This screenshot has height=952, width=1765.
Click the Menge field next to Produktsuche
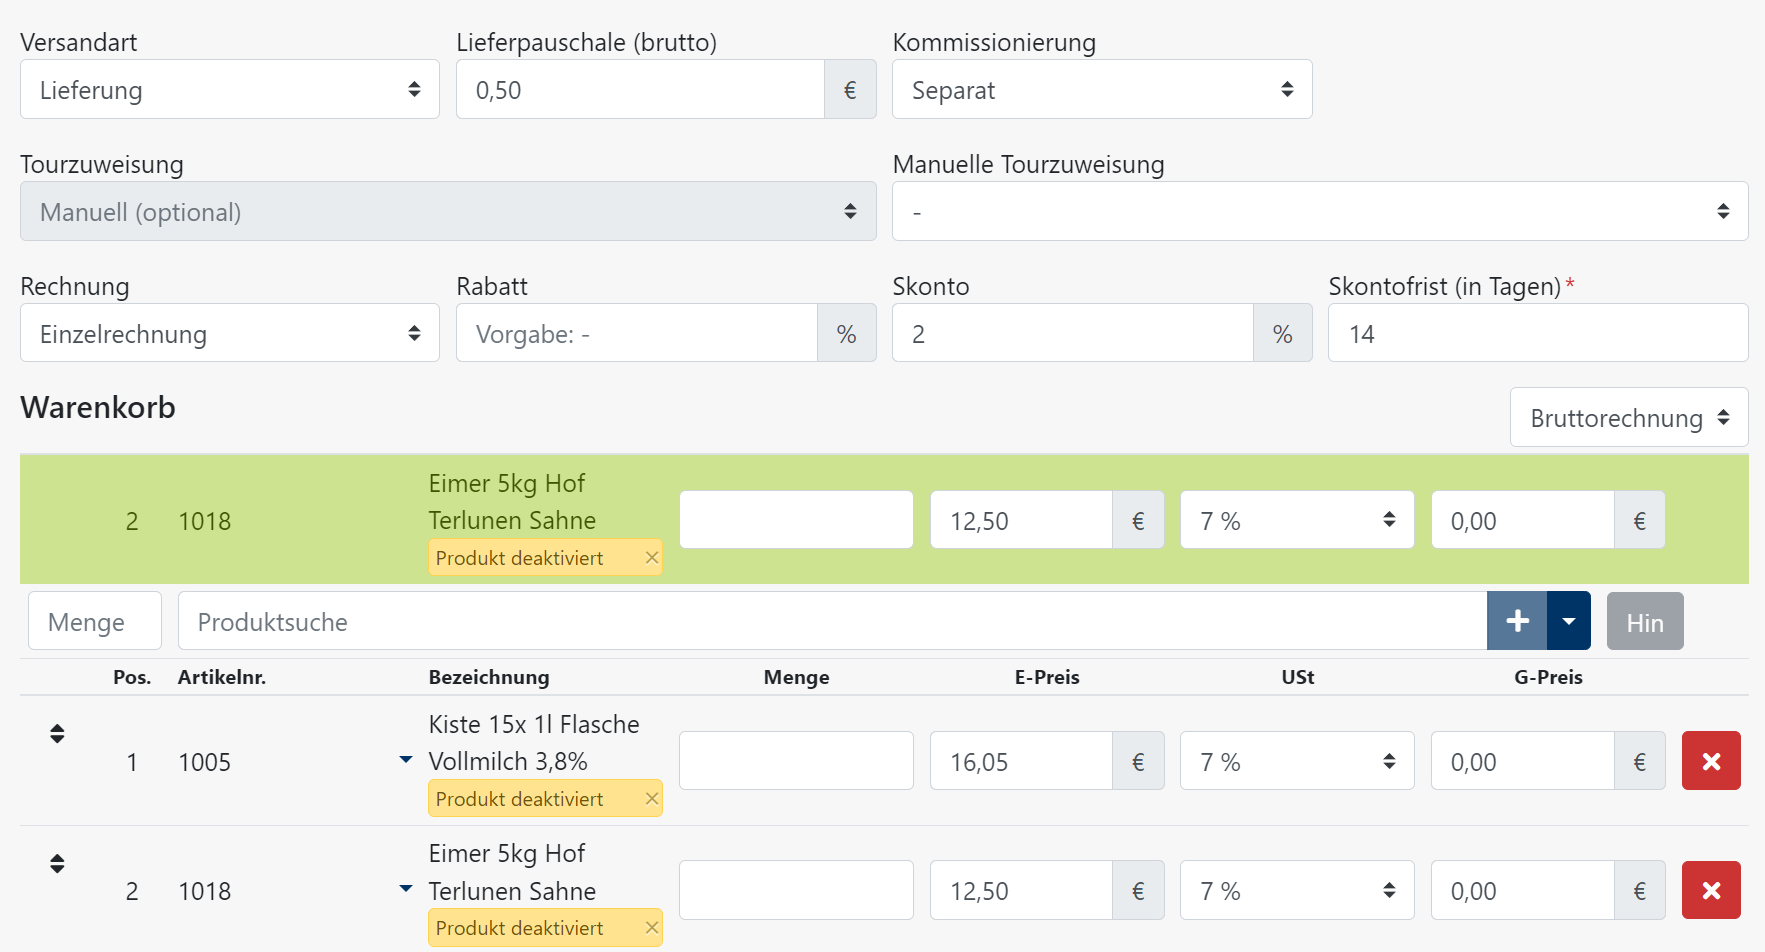95,621
